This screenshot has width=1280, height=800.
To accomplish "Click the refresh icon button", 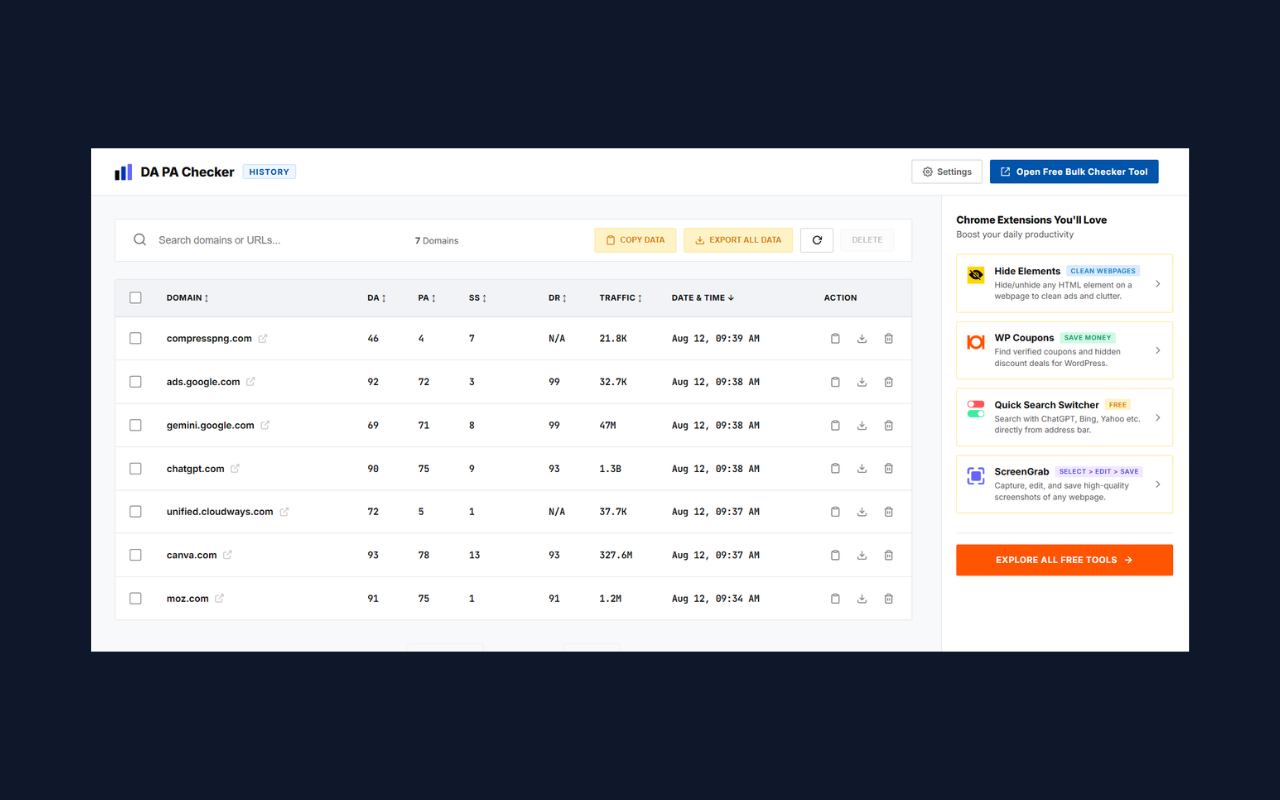I will tap(817, 240).
